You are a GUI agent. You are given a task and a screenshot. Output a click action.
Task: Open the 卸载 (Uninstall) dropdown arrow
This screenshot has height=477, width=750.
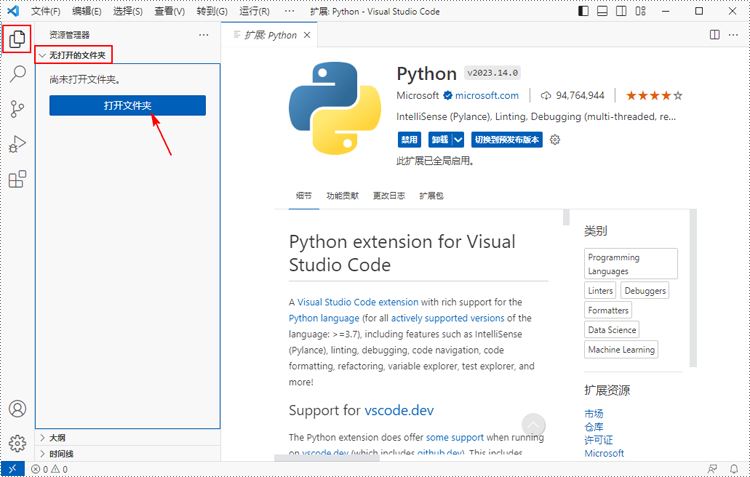457,140
